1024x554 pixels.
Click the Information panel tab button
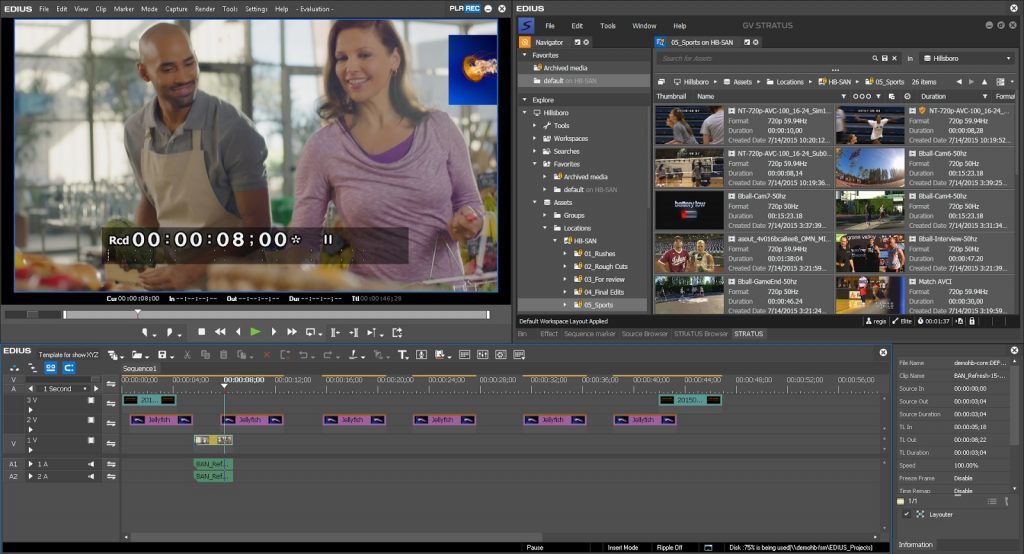coord(916,545)
